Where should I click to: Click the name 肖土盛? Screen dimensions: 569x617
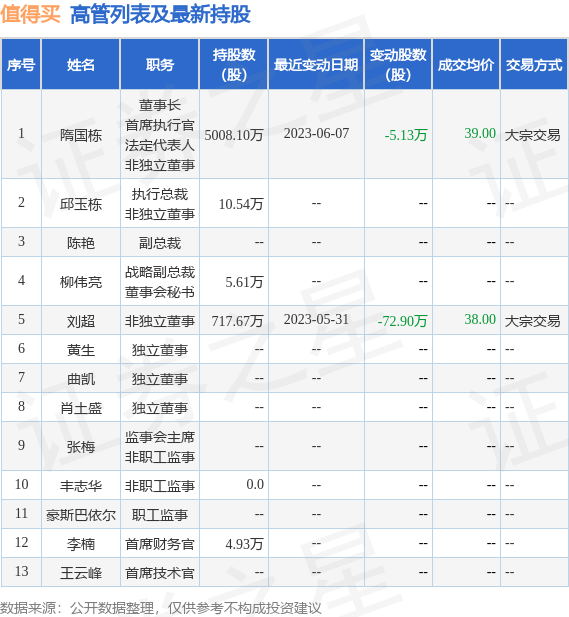point(81,408)
